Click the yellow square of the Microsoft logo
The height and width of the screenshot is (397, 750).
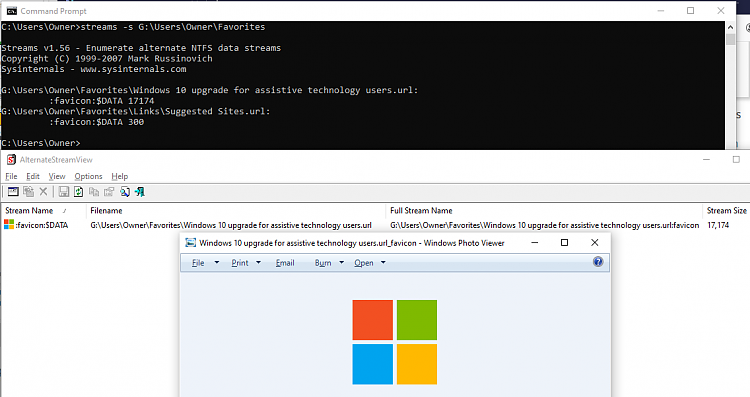417,364
